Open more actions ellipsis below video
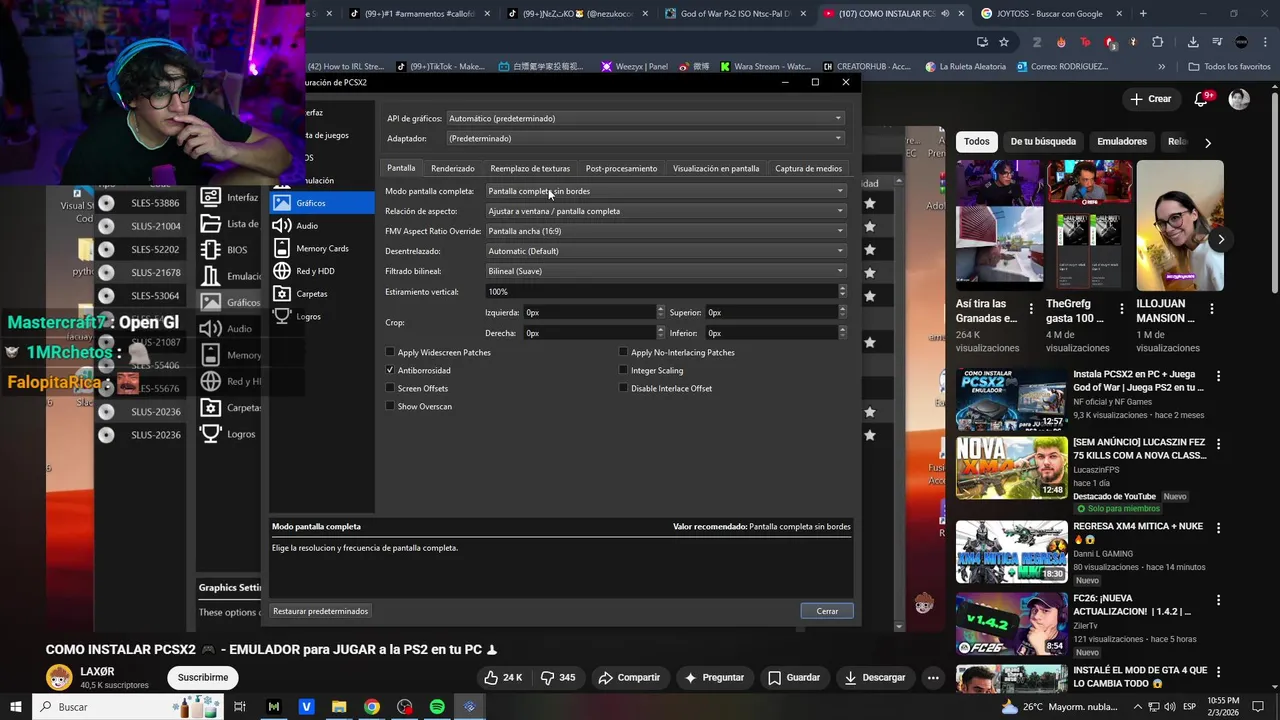Image resolution: width=1280 pixels, height=720 pixels. 932,677
